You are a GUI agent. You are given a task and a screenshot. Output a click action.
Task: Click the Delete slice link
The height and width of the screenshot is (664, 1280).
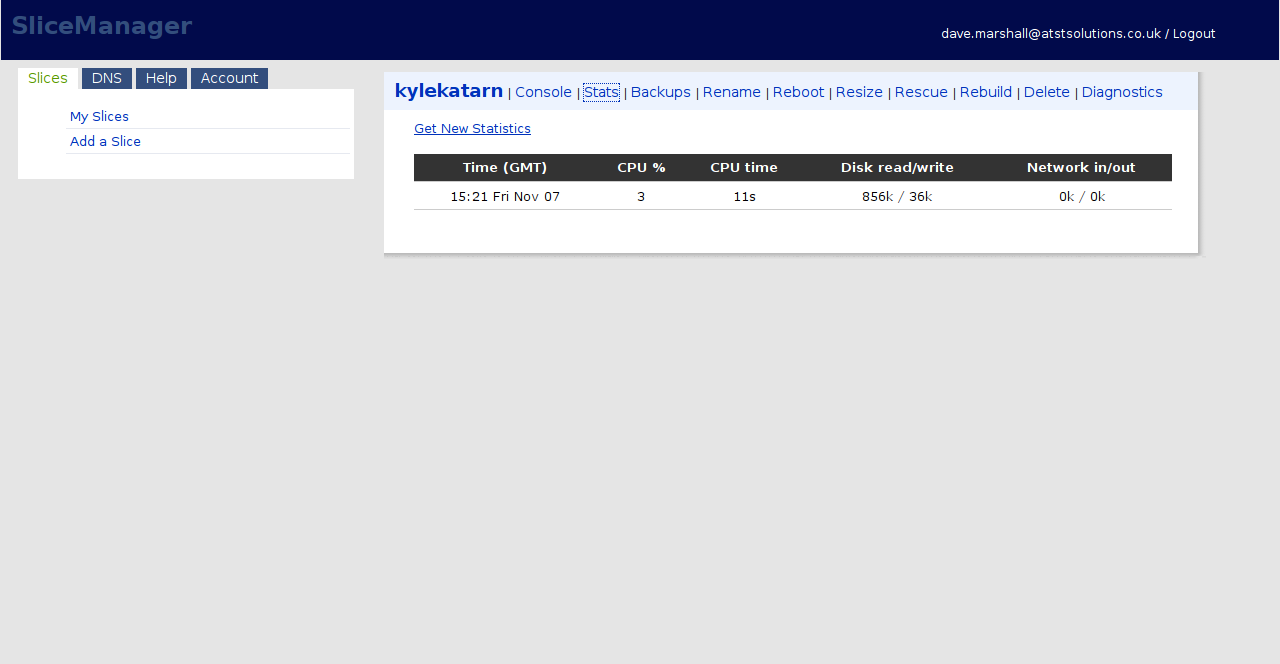click(x=1046, y=92)
